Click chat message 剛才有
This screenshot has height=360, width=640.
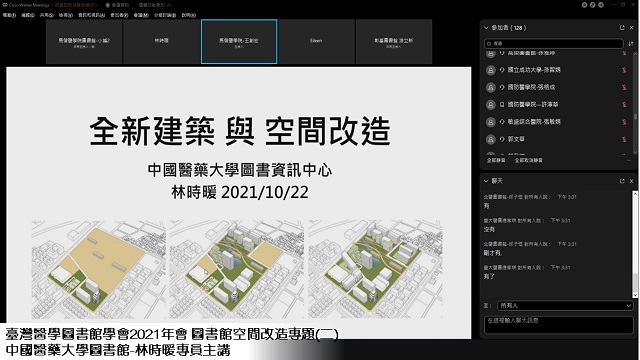[x=493, y=253]
